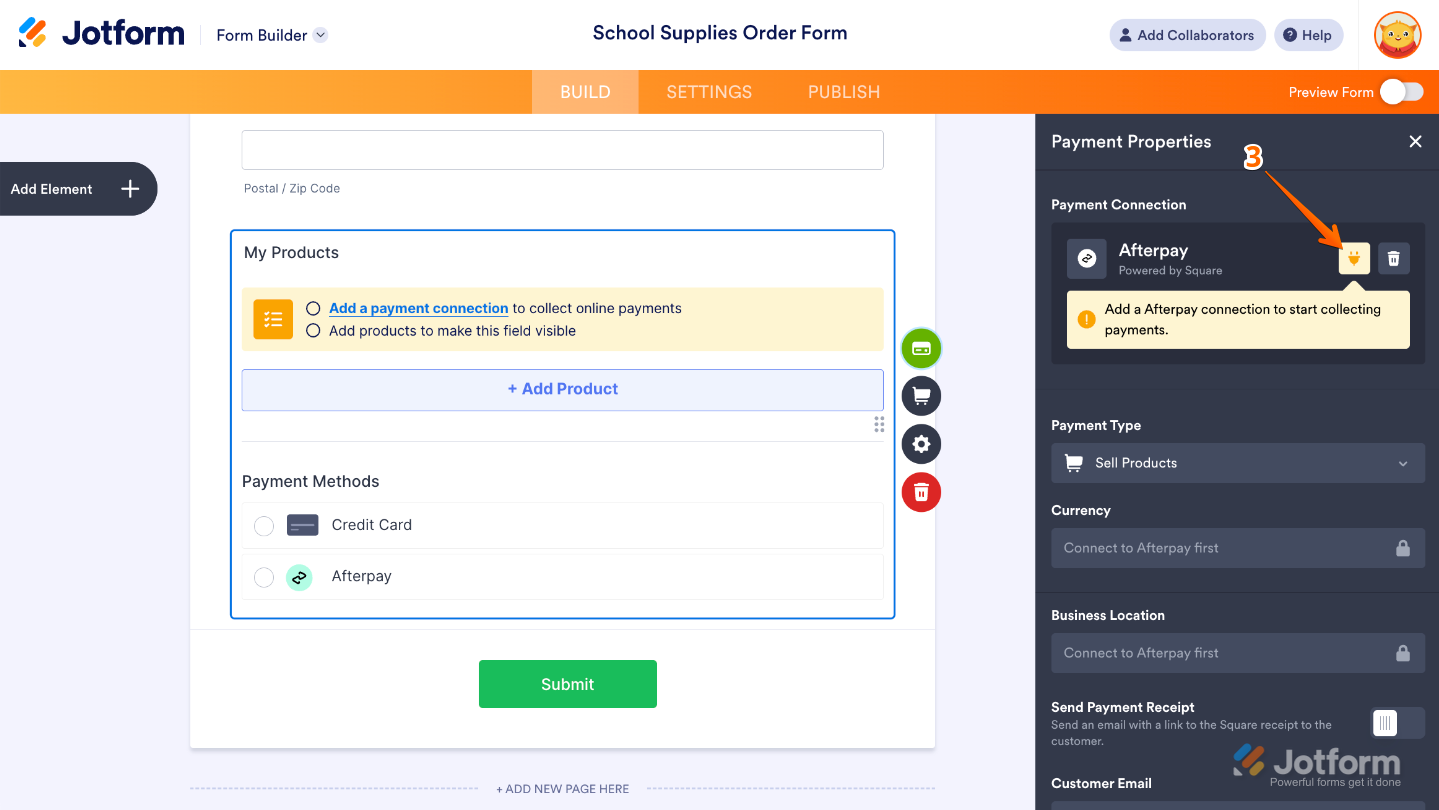Expand the Add Element panel
Screen dimensions: 1439x810
129,189
